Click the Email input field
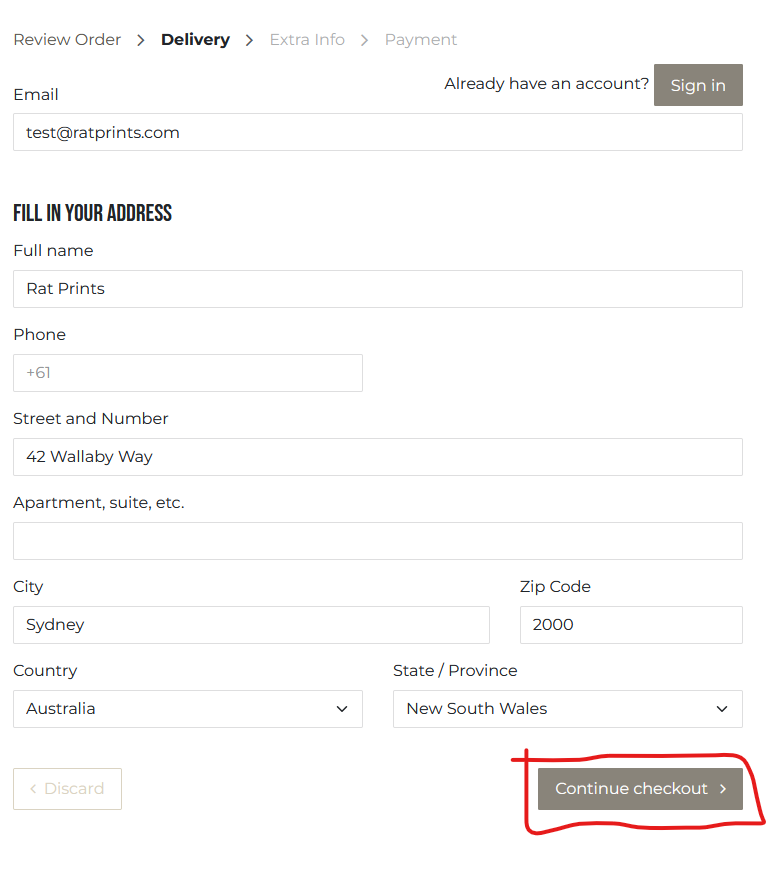The height and width of the screenshot is (872, 767). point(377,132)
